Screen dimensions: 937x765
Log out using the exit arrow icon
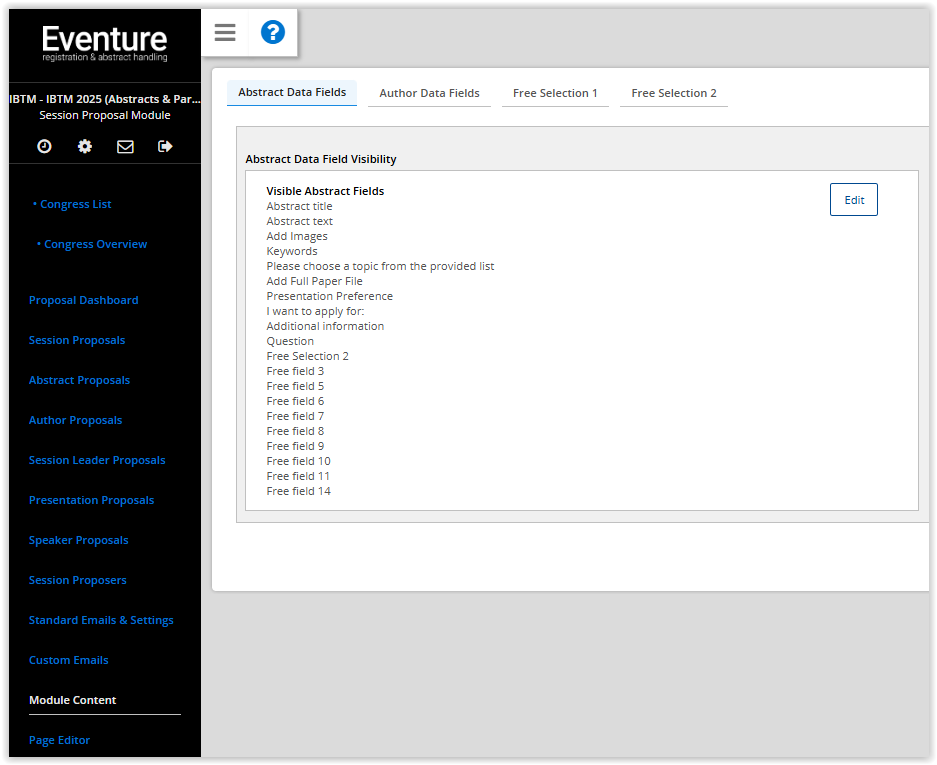coord(164,146)
